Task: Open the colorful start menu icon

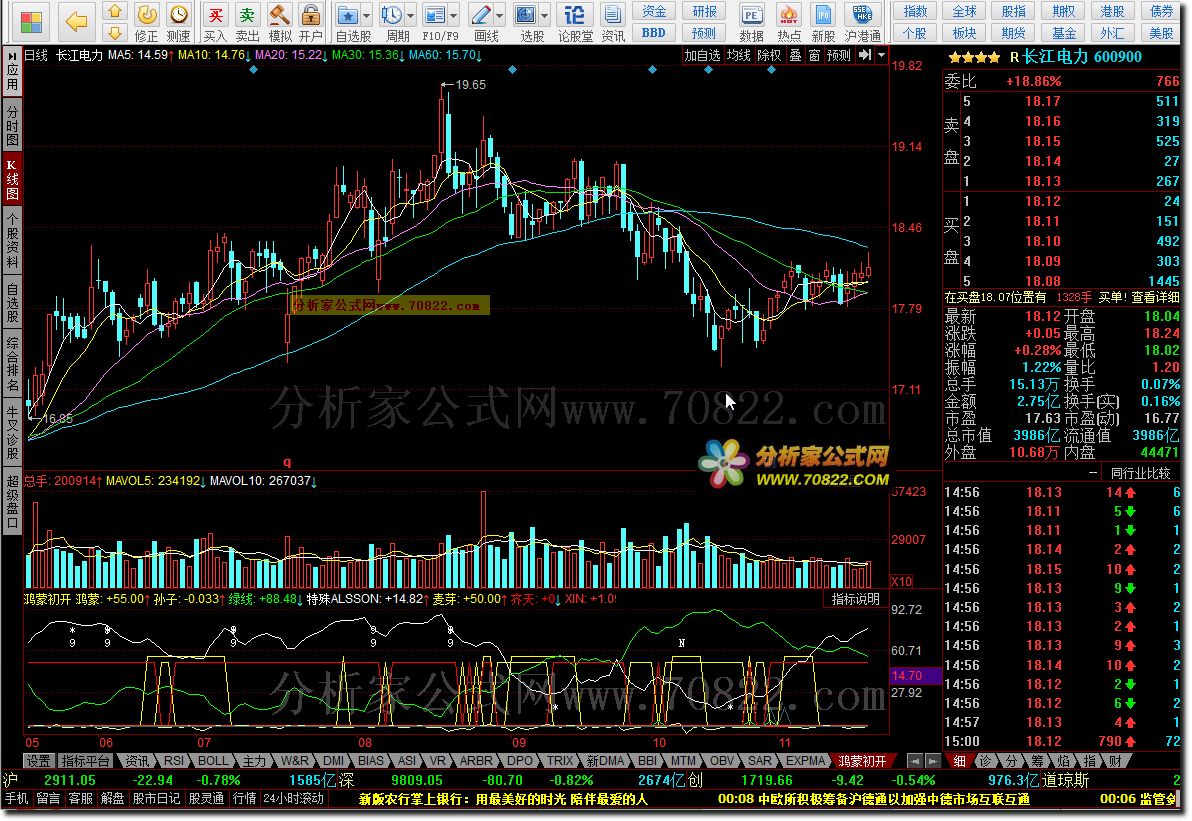Action: [31, 21]
